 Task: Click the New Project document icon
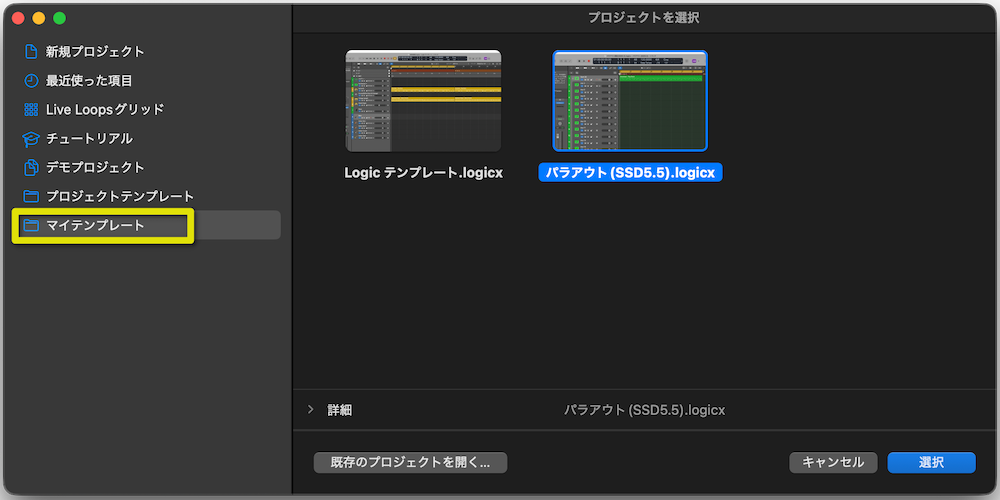pyautogui.click(x=31, y=52)
